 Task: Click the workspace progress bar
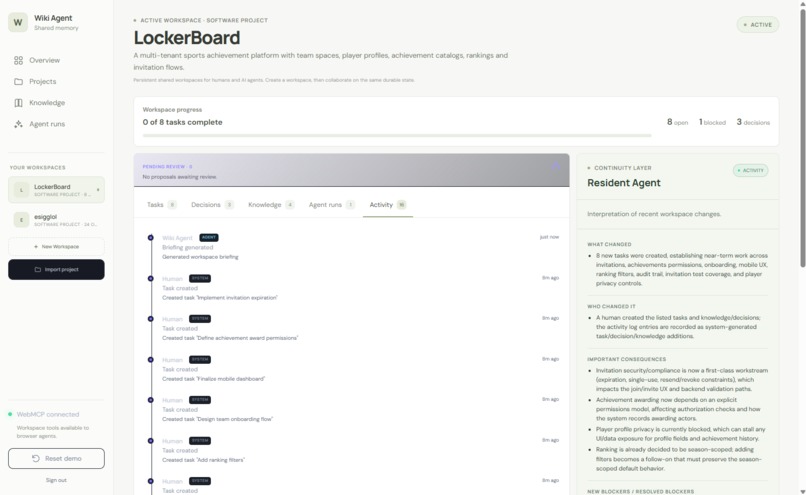point(397,136)
